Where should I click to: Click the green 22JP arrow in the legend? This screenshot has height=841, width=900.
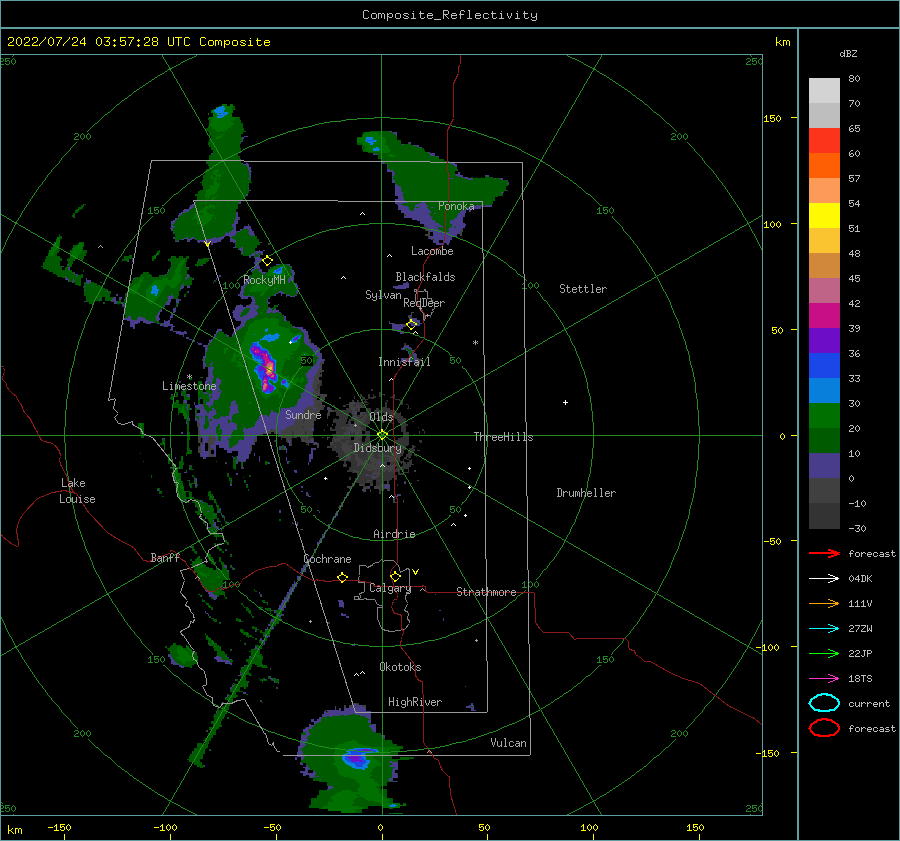824,653
